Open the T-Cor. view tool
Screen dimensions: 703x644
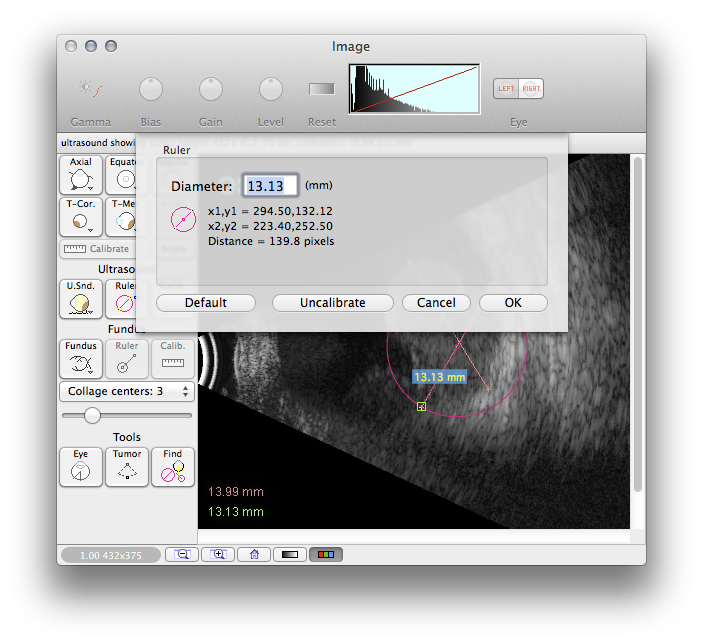(x=81, y=216)
